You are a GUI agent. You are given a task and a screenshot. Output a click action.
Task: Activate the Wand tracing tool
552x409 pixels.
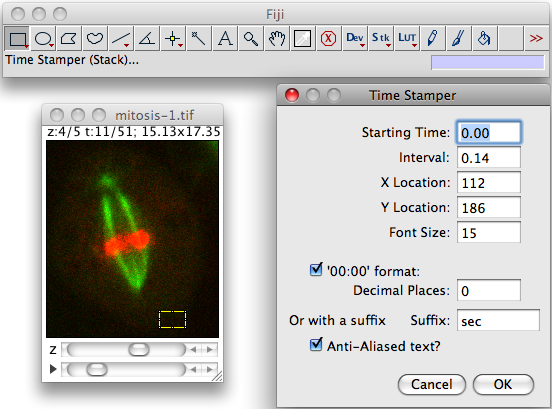199,38
